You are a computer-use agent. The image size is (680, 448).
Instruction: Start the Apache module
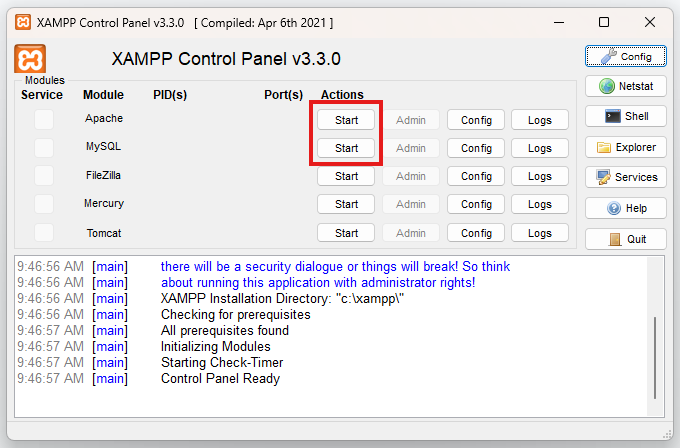[x=346, y=120]
